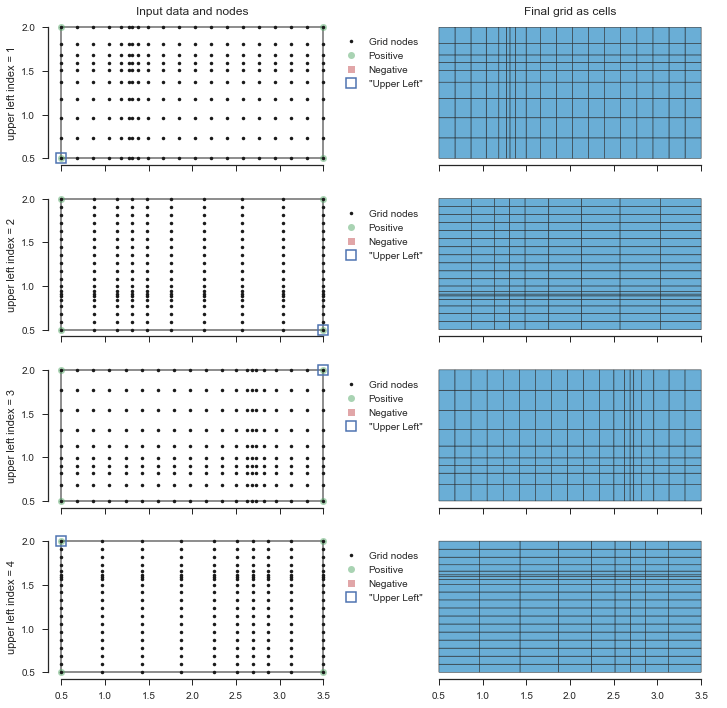Viewport: 727px width, 708px height.
Task: Click the black dot legend icon for index 3
Action: click(x=351, y=385)
